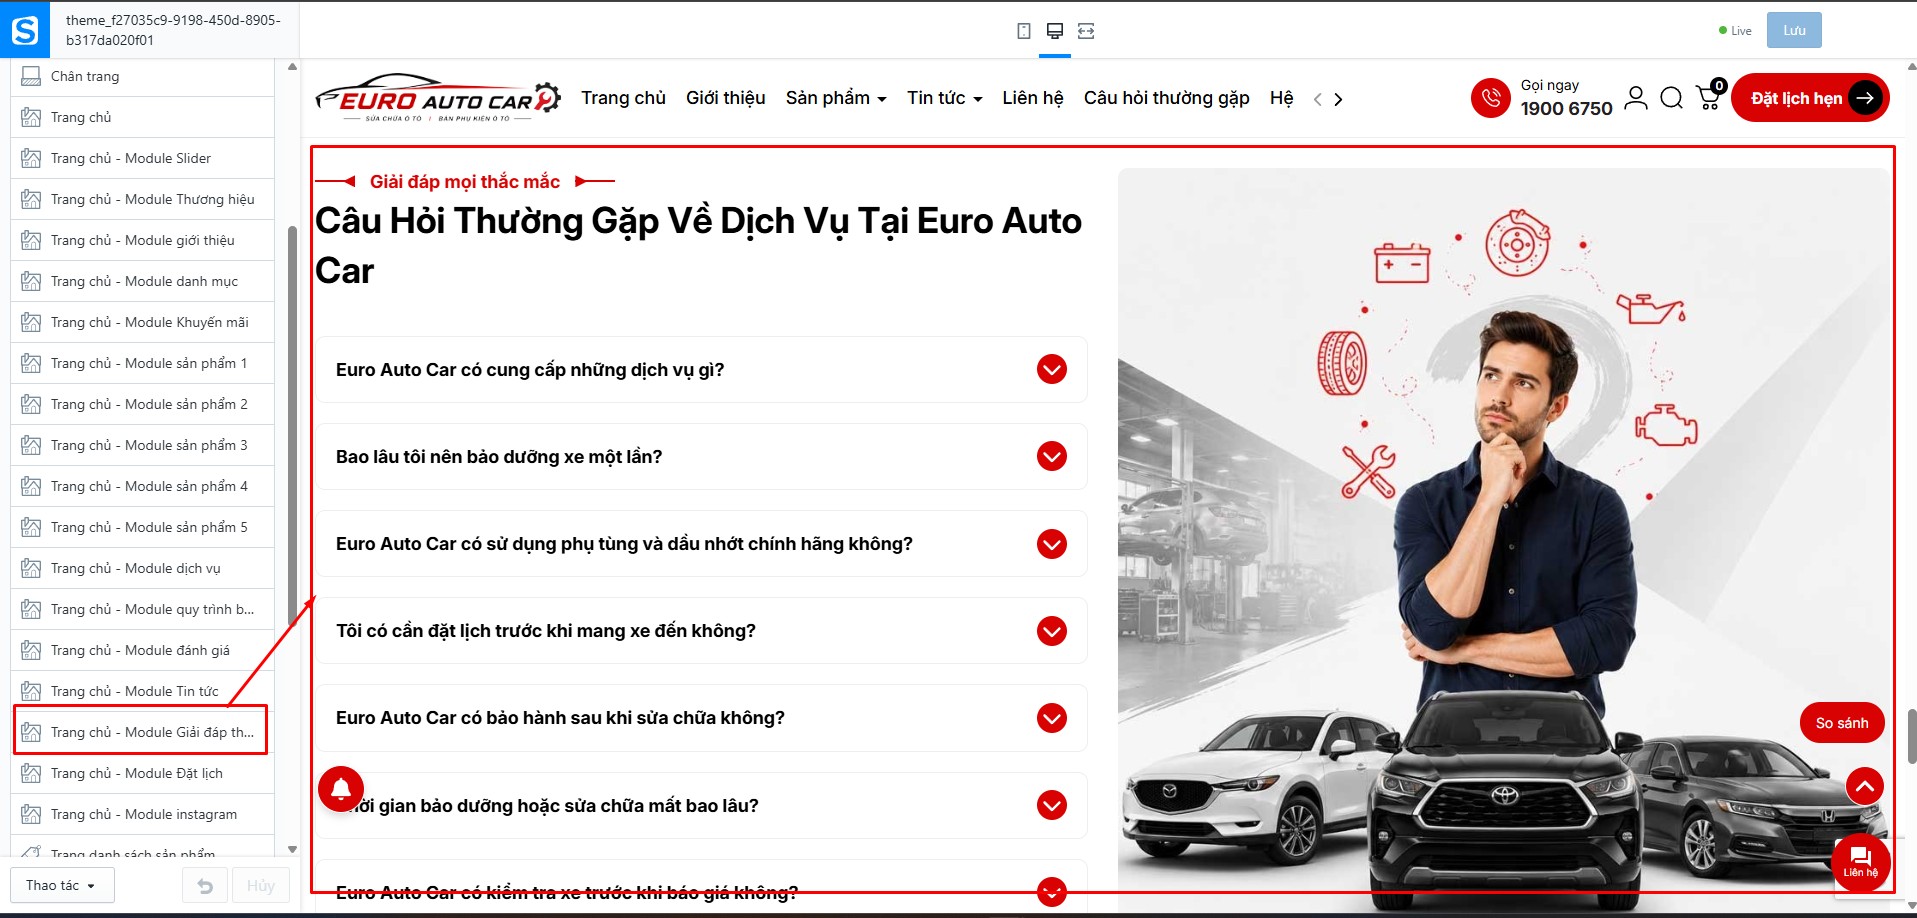1917x918 pixels.
Task: Select Trang chủ - Module sản phẩm 3
Action: (x=143, y=445)
